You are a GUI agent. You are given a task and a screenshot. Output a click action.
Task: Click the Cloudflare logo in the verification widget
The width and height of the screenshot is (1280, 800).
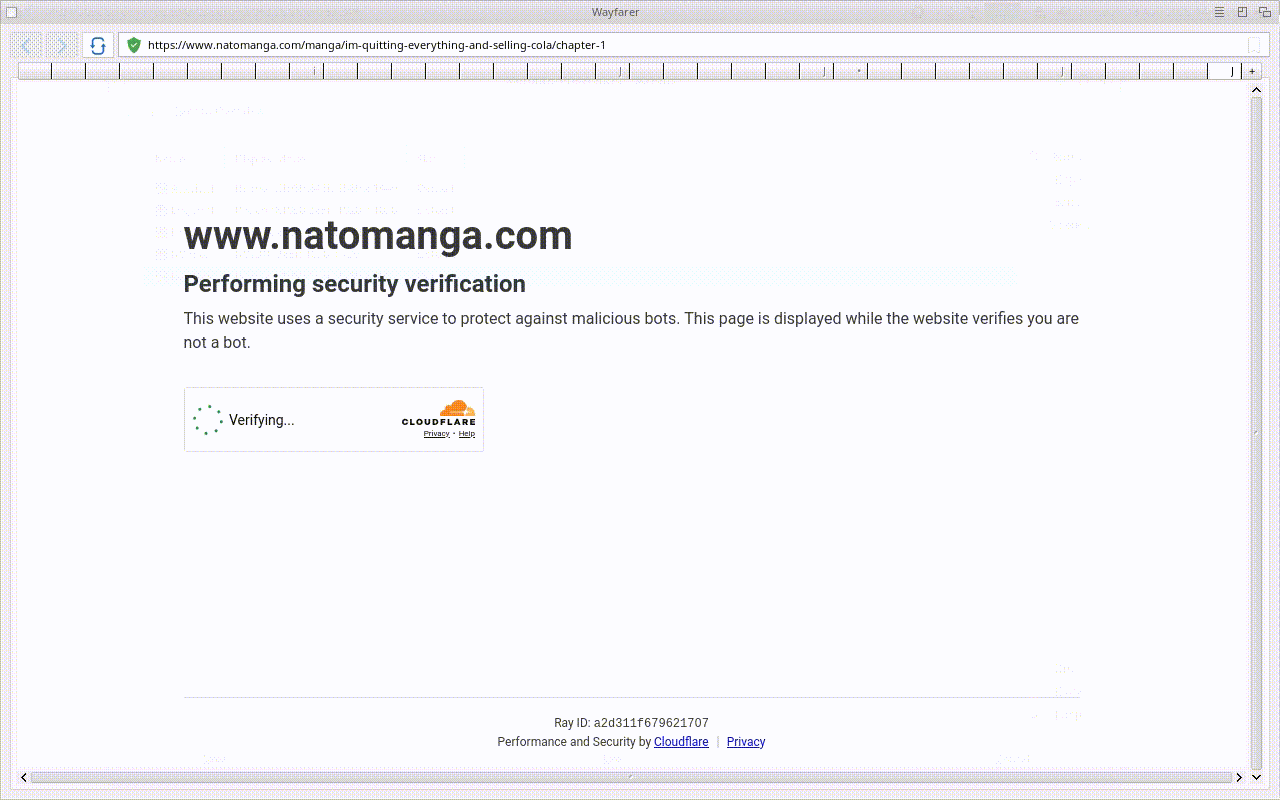[439, 413]
